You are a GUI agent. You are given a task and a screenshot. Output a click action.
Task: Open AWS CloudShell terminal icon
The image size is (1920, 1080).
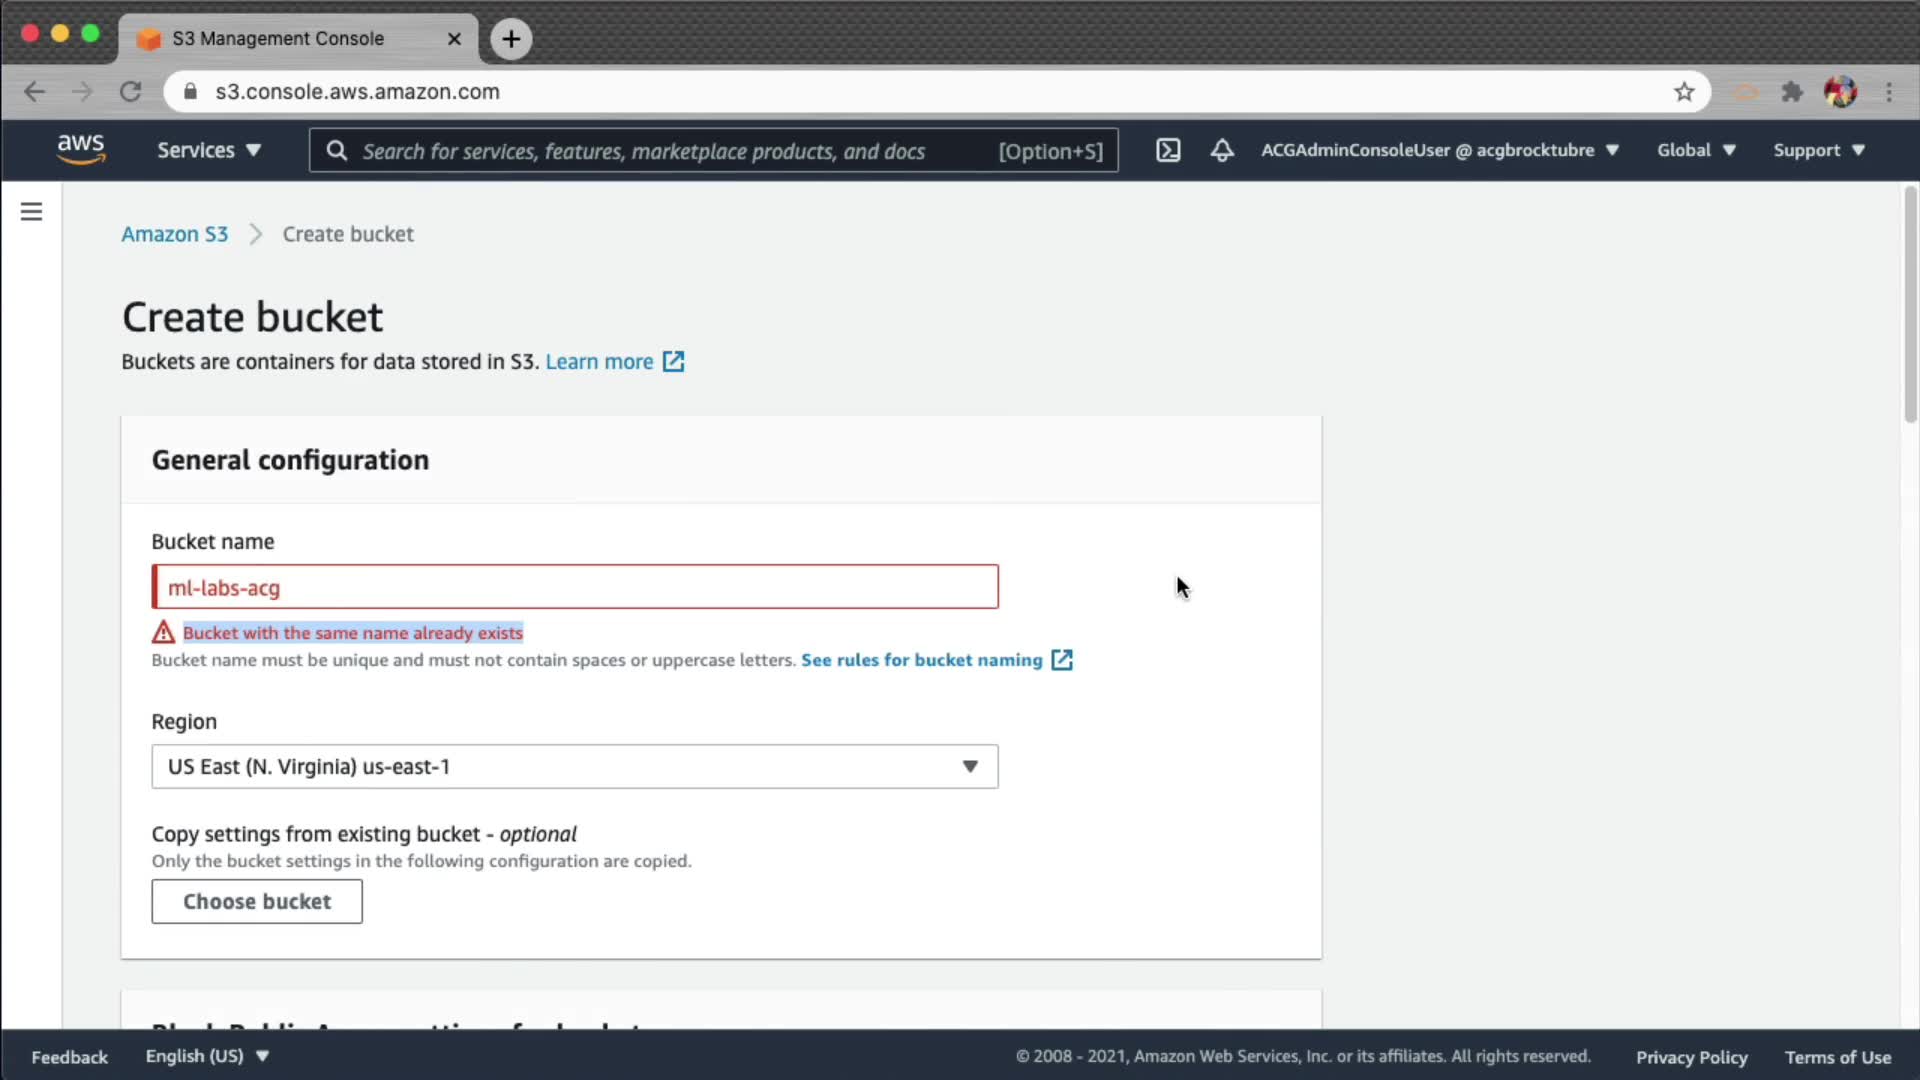[1168, 150]
